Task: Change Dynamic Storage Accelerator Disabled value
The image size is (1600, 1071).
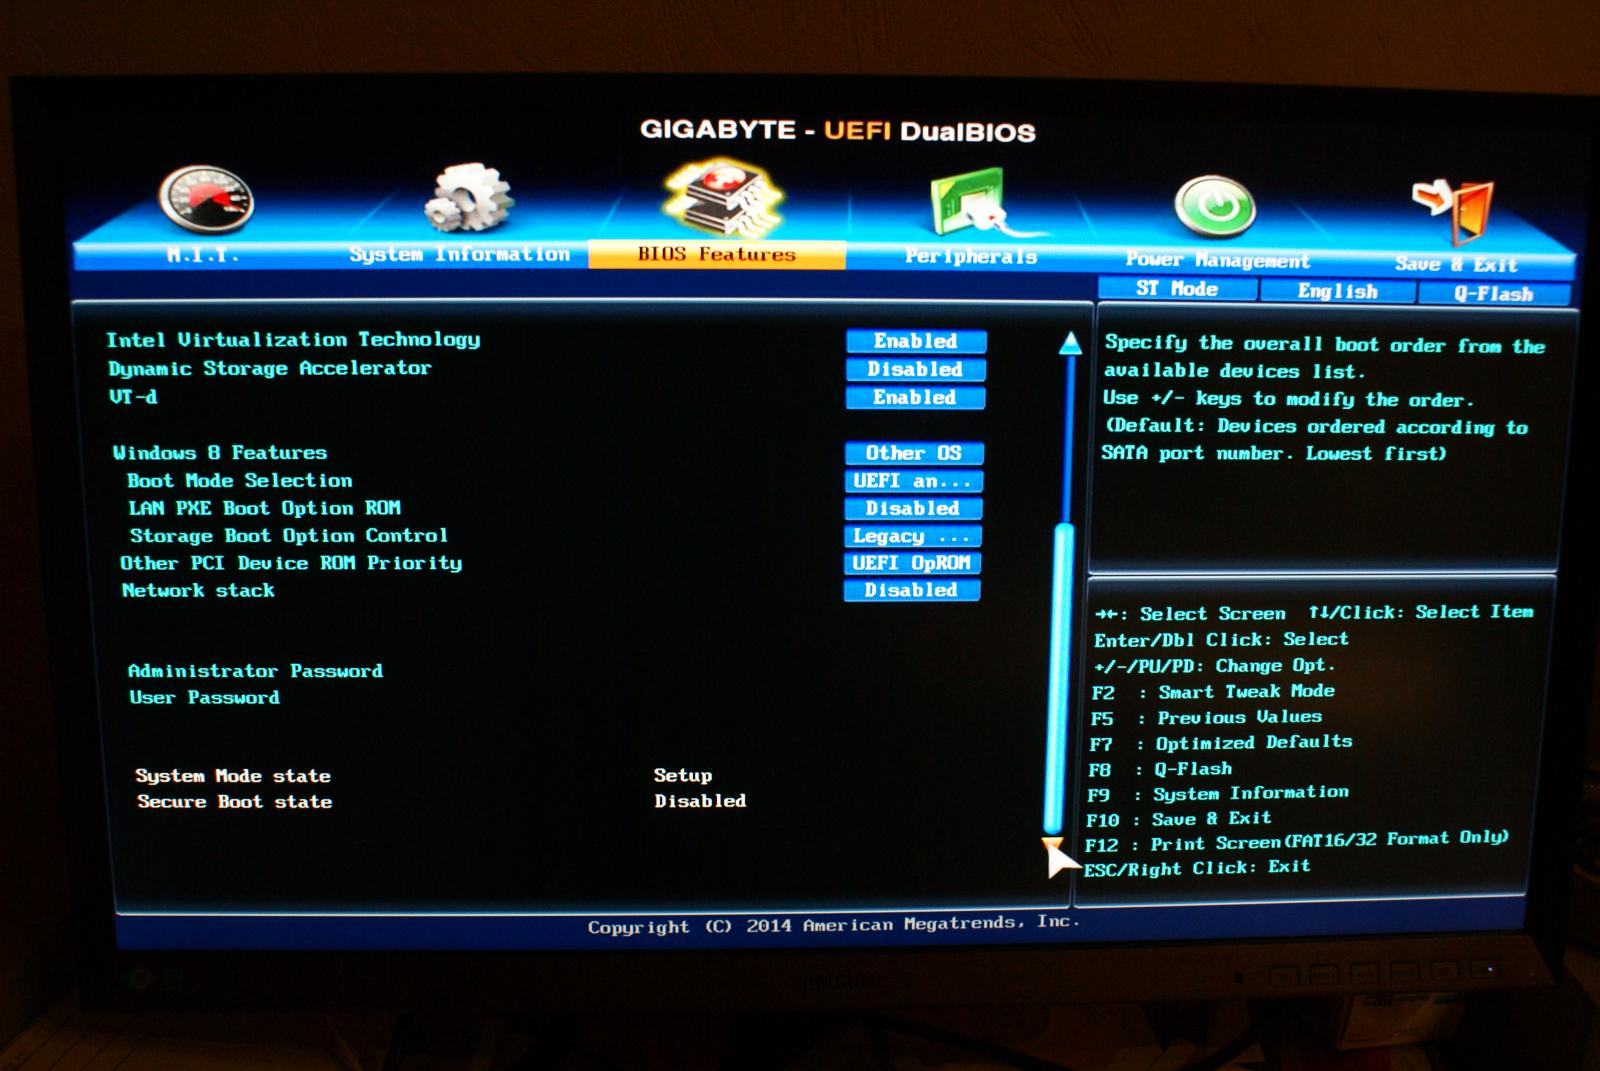Action: pyautogui.click(x=915, y=369)
